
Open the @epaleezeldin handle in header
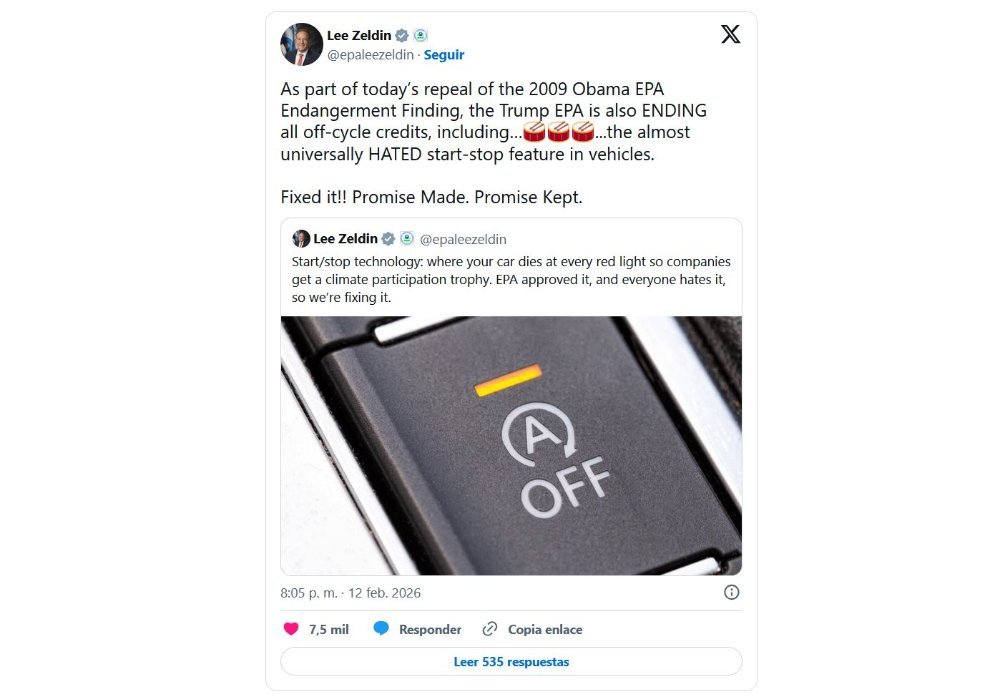[371, 55]
